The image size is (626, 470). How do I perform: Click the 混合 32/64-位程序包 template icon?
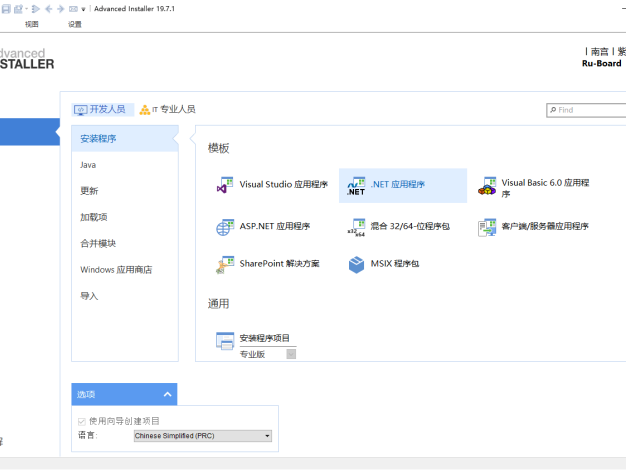(x=356, y=227)
